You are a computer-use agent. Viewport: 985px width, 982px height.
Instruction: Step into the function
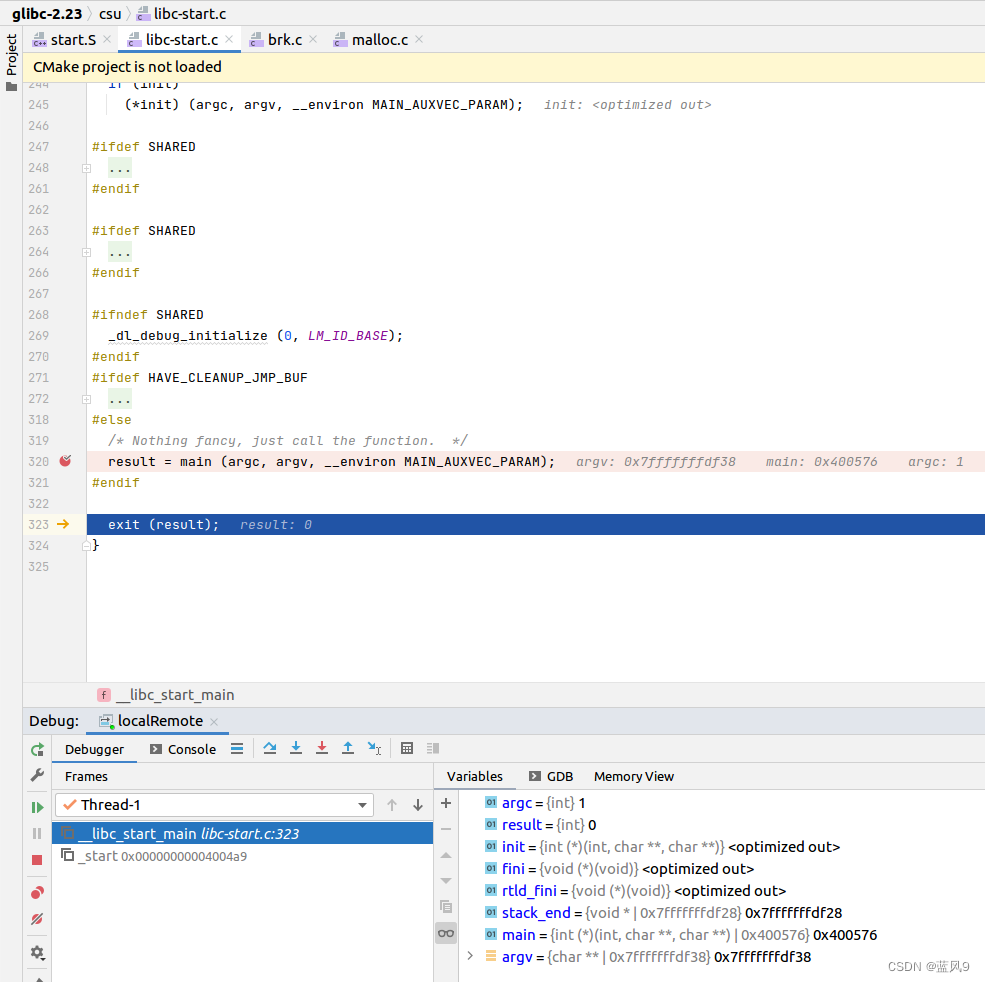tap(296, 748)
